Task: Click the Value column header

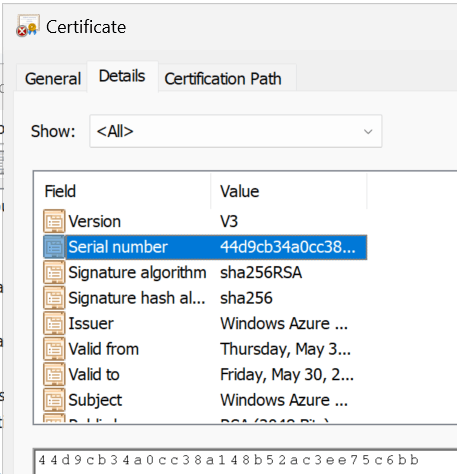Action: [x=289, y=191]
